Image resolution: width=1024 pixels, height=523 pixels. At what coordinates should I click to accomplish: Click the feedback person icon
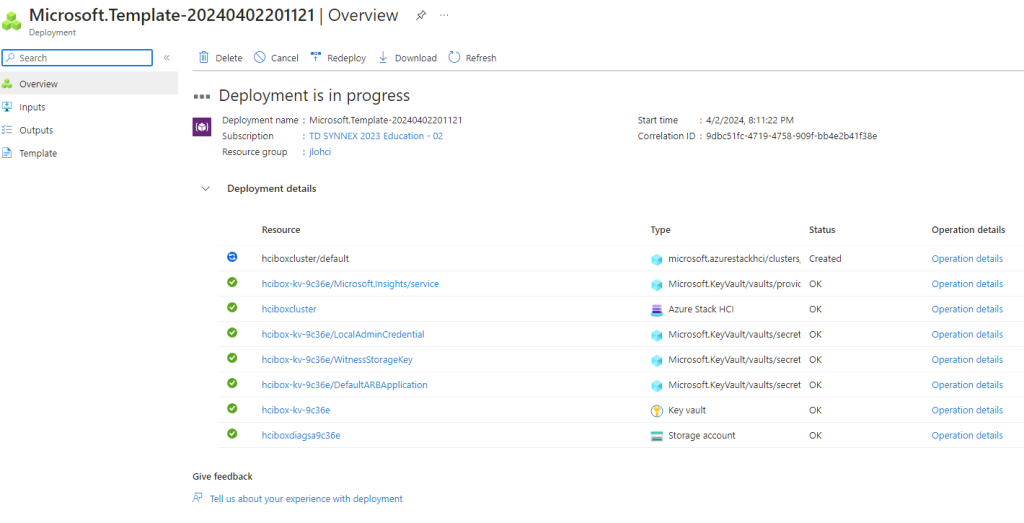coord(198,498)
